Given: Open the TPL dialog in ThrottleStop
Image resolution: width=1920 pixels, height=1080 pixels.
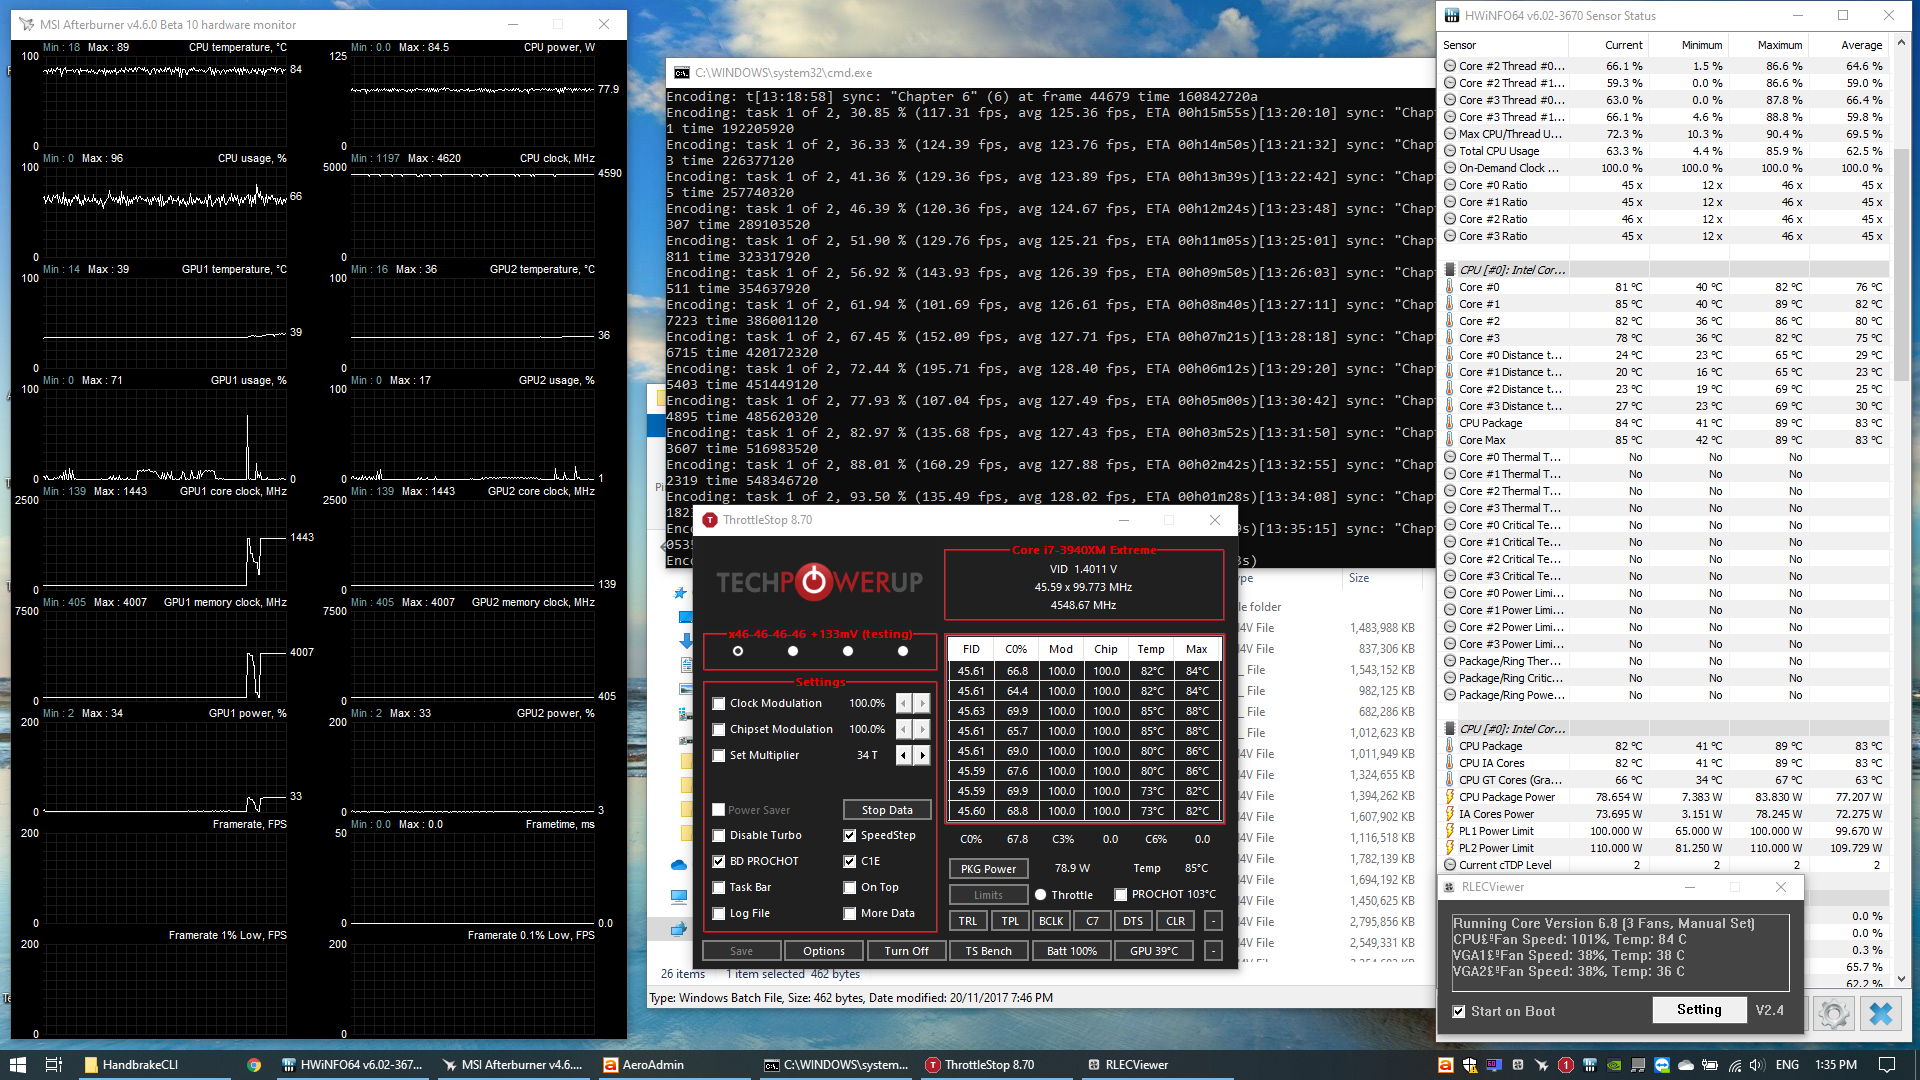Looking at the screenshot, I should tap(1010, 922).
